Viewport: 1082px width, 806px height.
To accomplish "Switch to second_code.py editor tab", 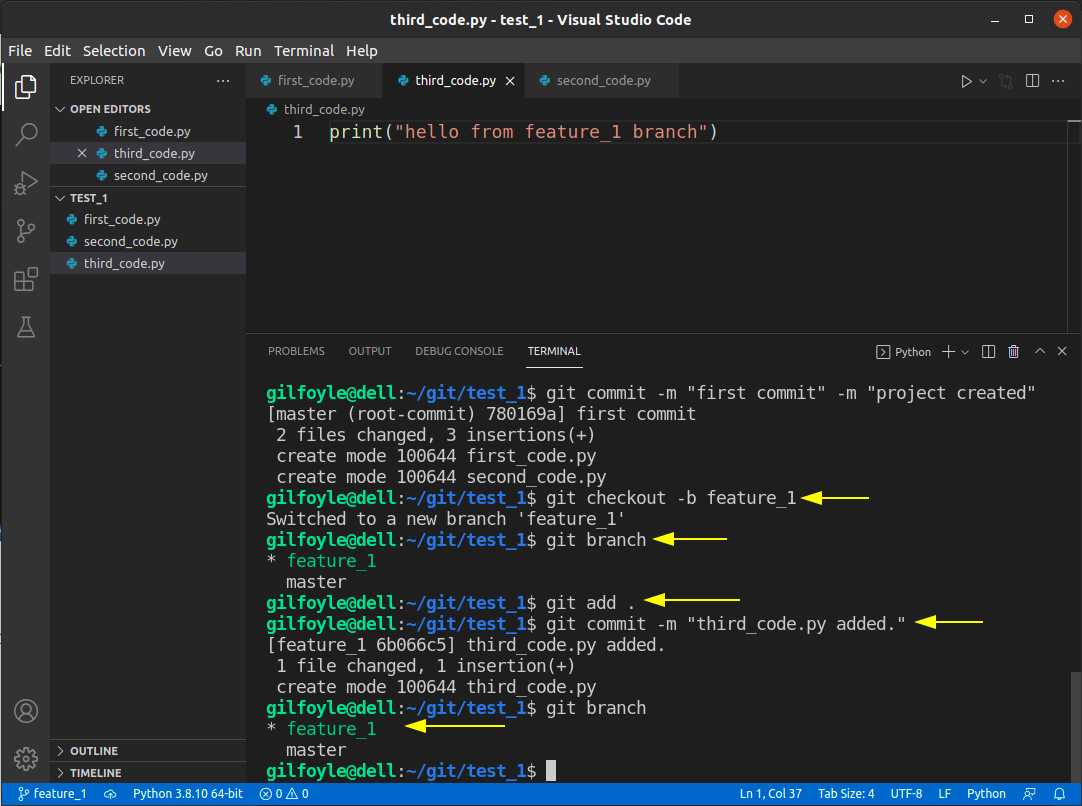I will coord(602,81).
